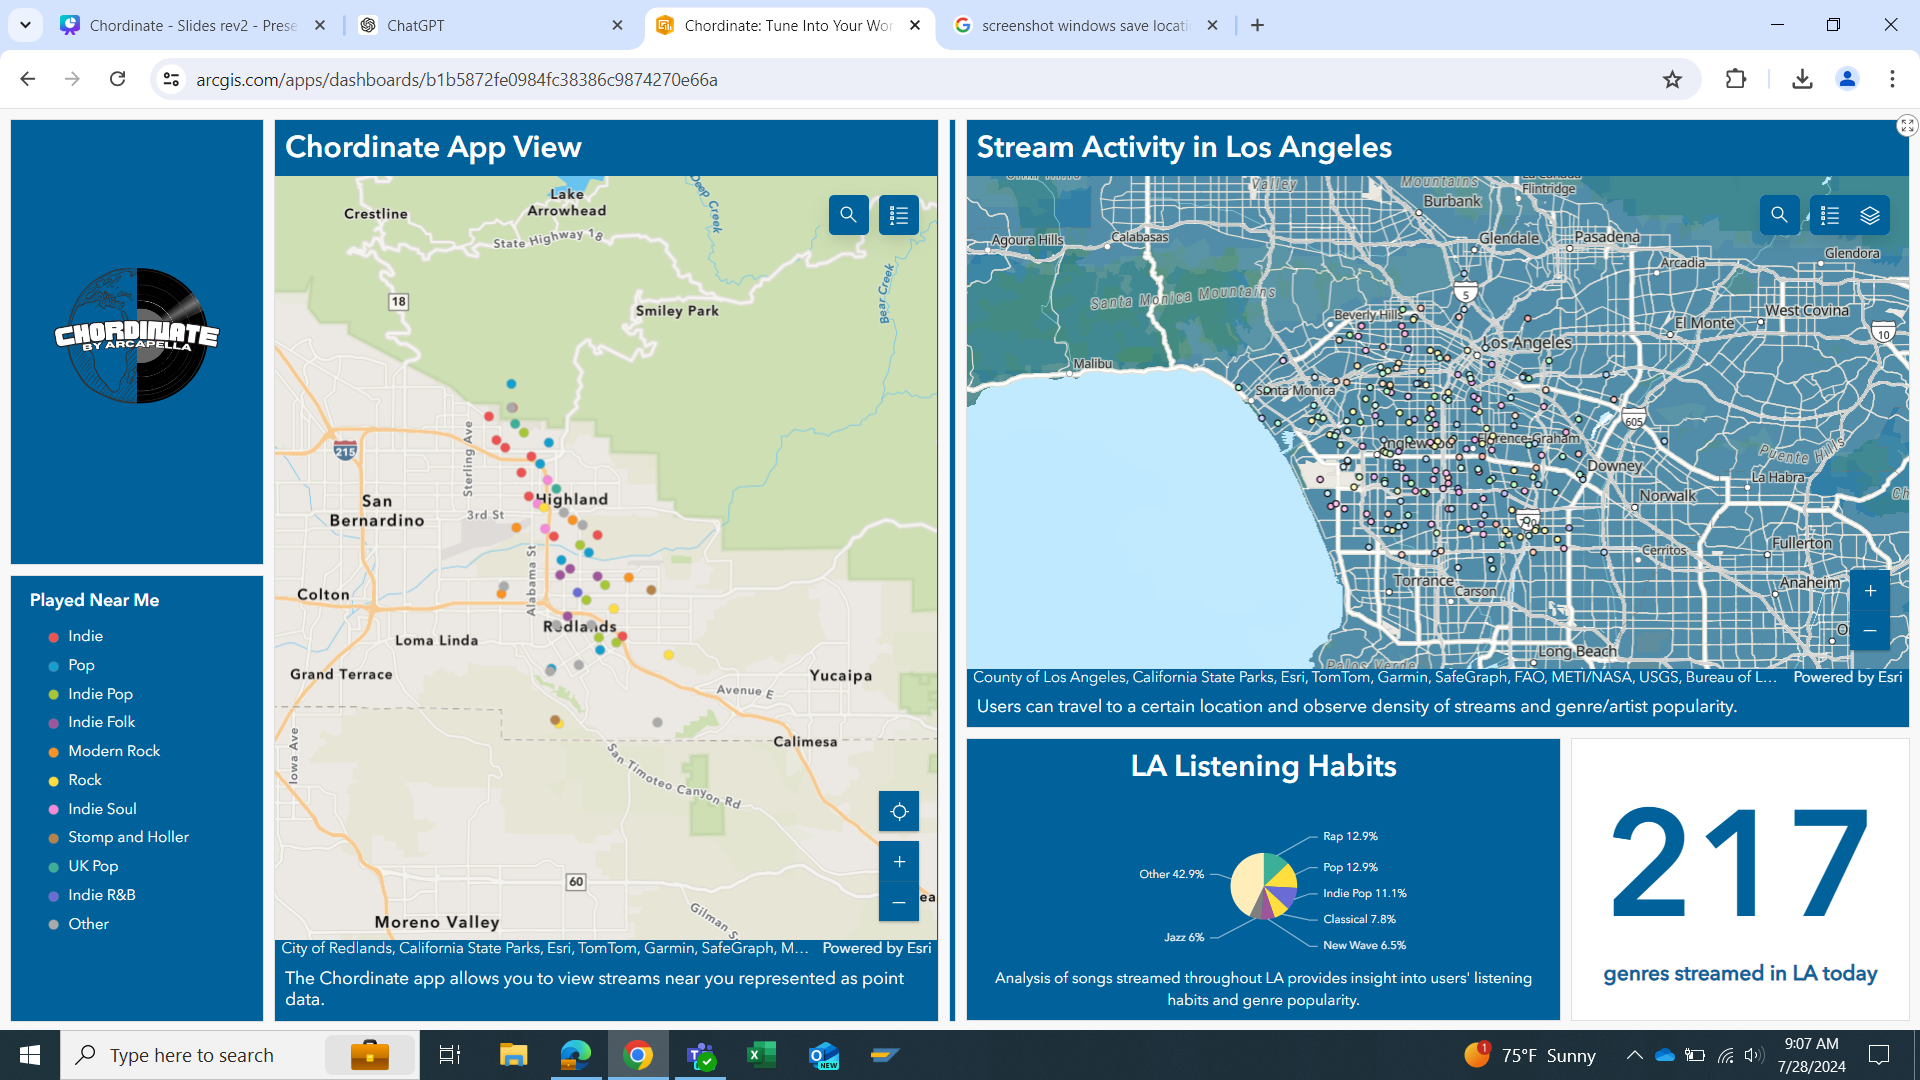The width and height of the screenshot is (1920, 1080).
Task: Click the Powered by Esri link on the LA map
Action: click(x=1847, y=677)
